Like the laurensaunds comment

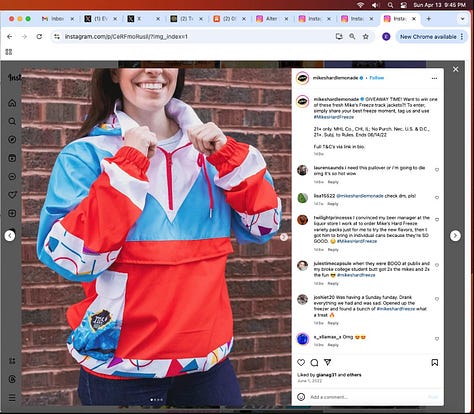click(x=437, y=170)
